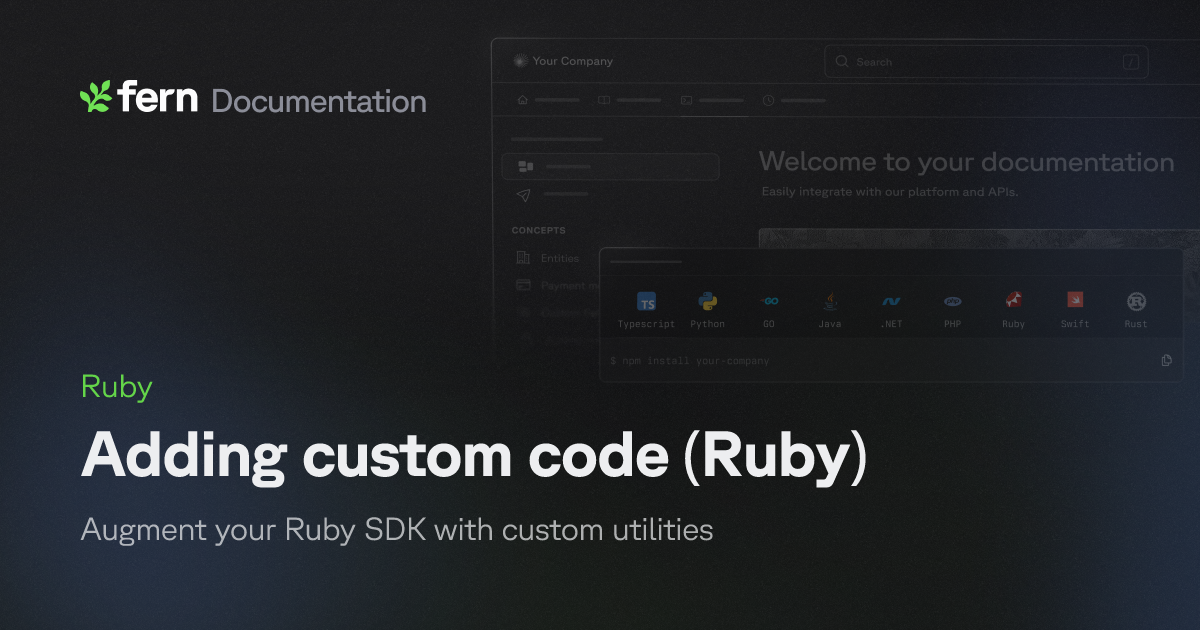
Task: Choose the .NET SDK icon
Action: tap(891, 301)
